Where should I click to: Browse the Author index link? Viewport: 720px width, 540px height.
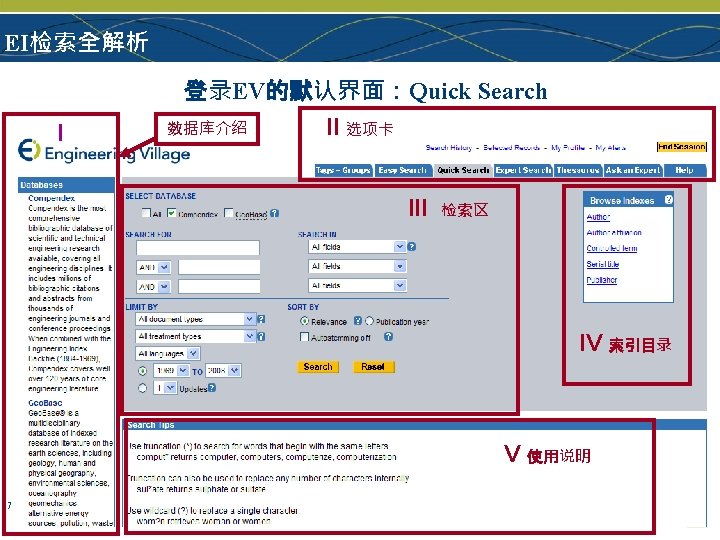tap(598, 217)
